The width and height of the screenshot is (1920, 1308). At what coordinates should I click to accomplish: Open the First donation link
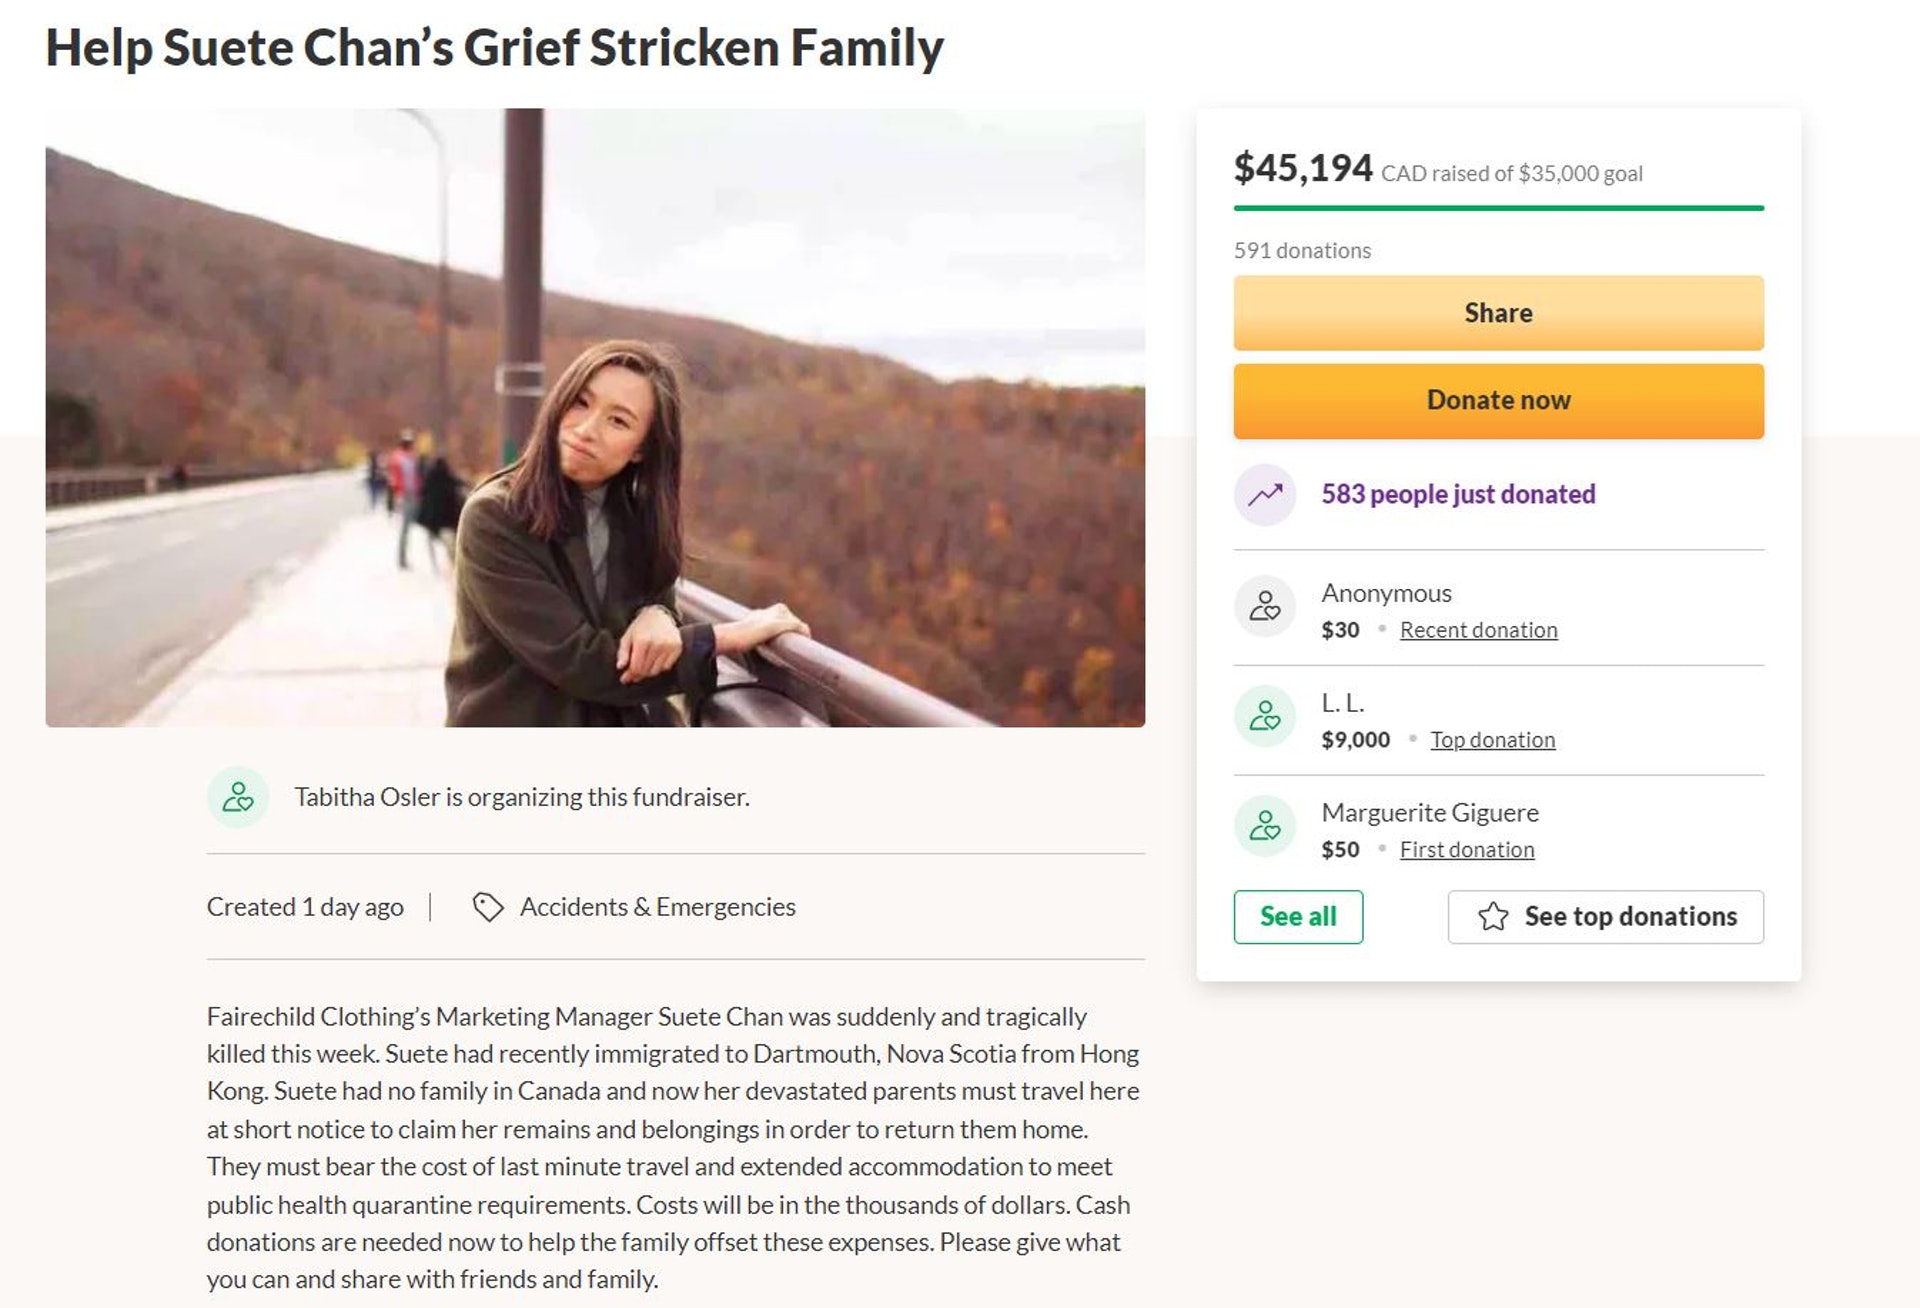pyautogui.click(x=1466, y=850)
